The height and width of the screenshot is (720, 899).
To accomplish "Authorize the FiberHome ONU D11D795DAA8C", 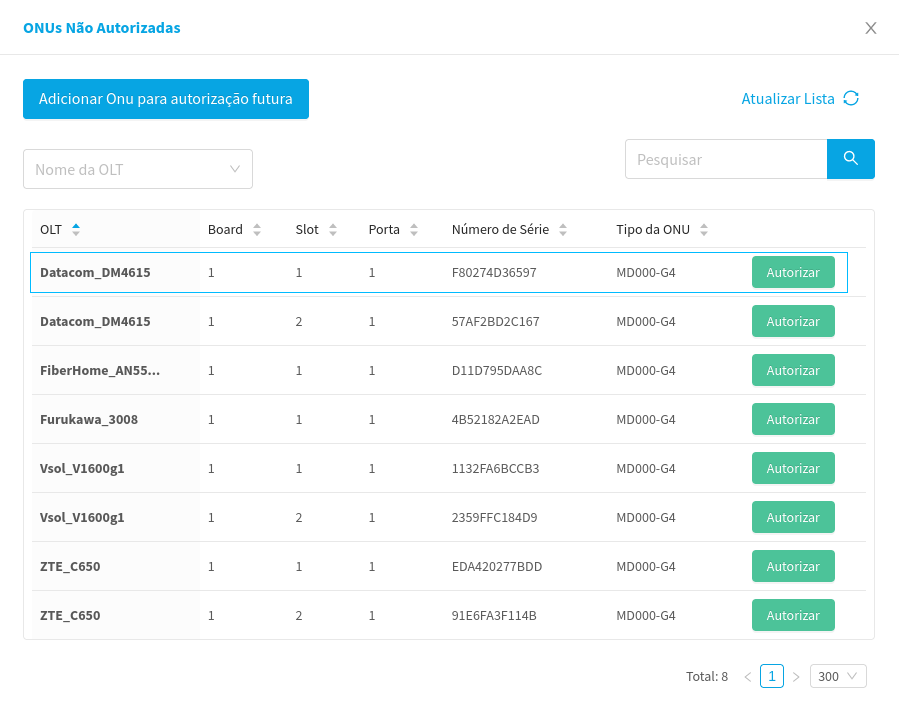I will coord(793,370).
